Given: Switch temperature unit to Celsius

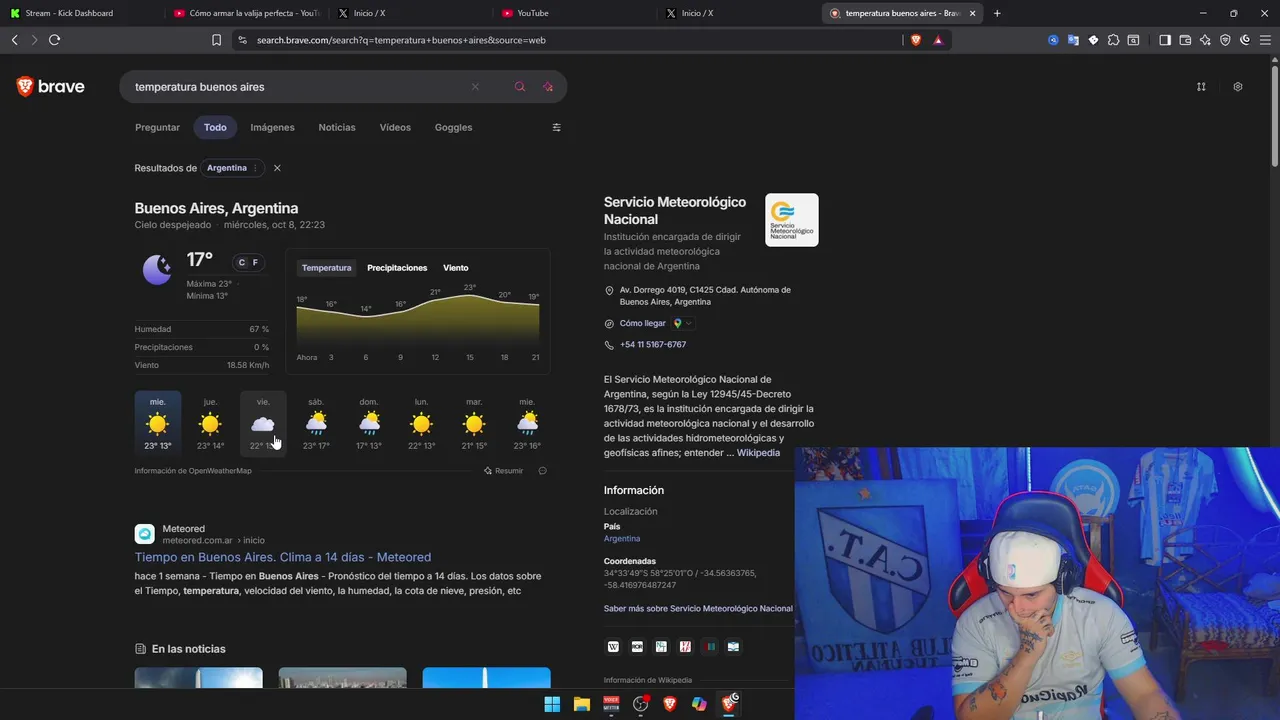Looking at the screenshot, I should [242, 263].
